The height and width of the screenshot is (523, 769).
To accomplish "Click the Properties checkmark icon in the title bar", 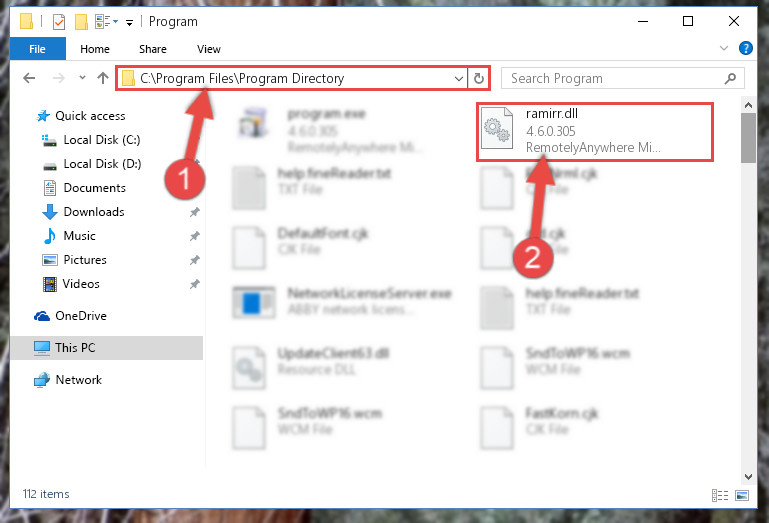I will coord(59,22).
